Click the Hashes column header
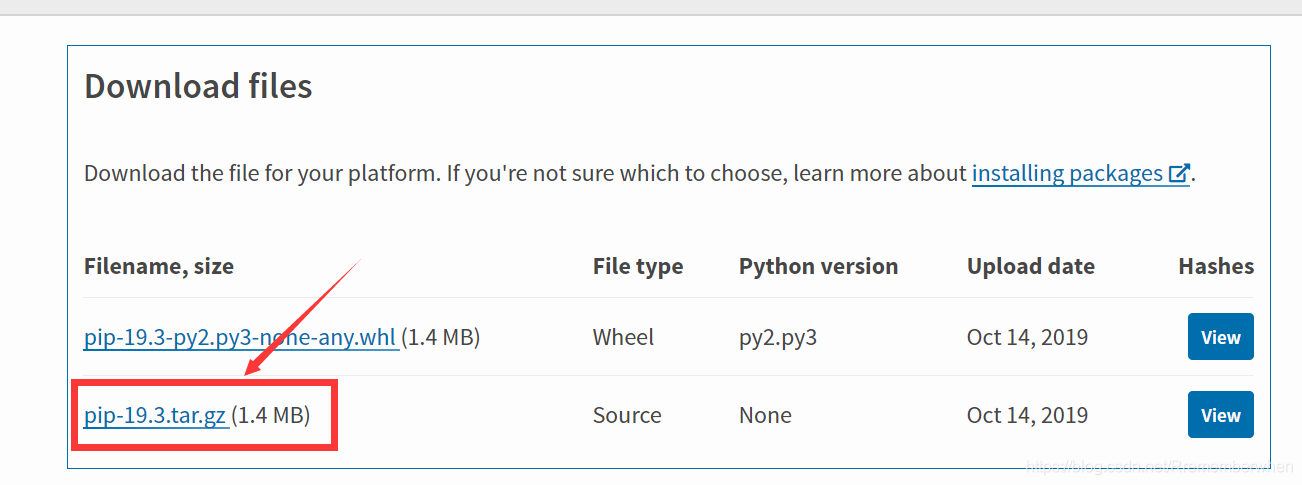 (1216, 267)
